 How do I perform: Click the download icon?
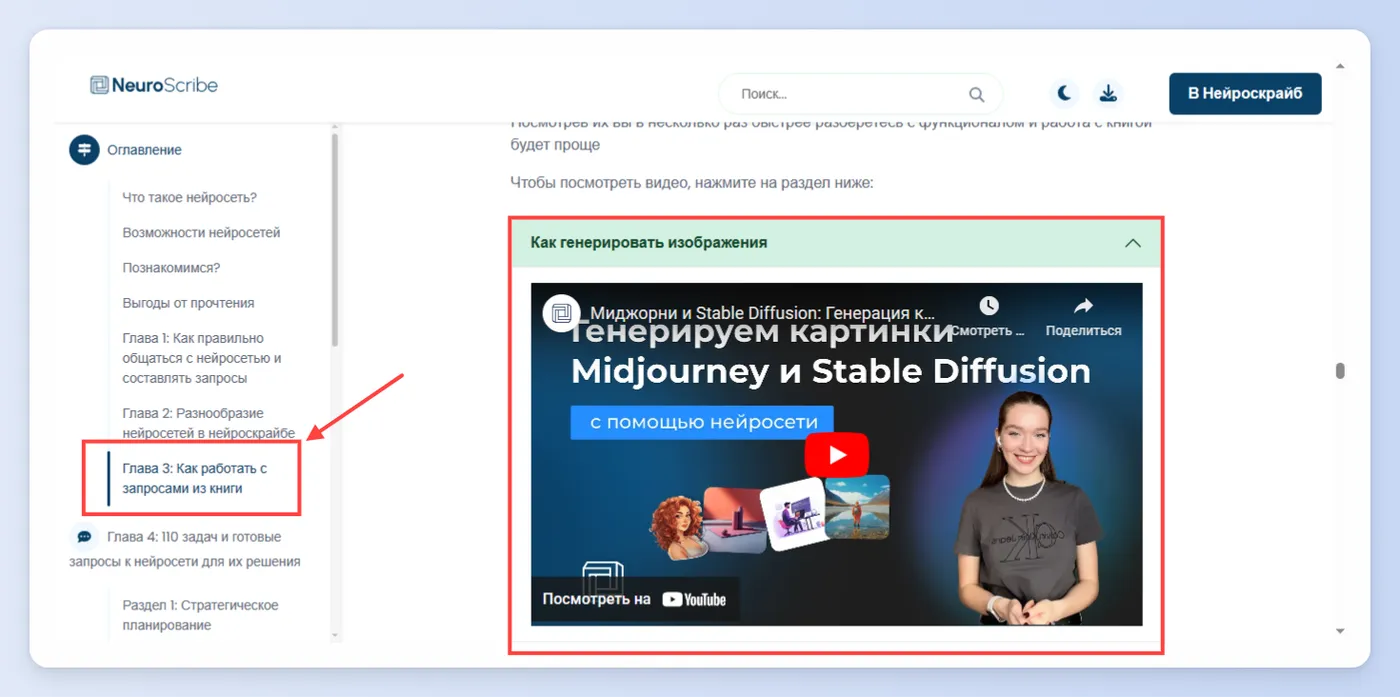(1108, 93)
